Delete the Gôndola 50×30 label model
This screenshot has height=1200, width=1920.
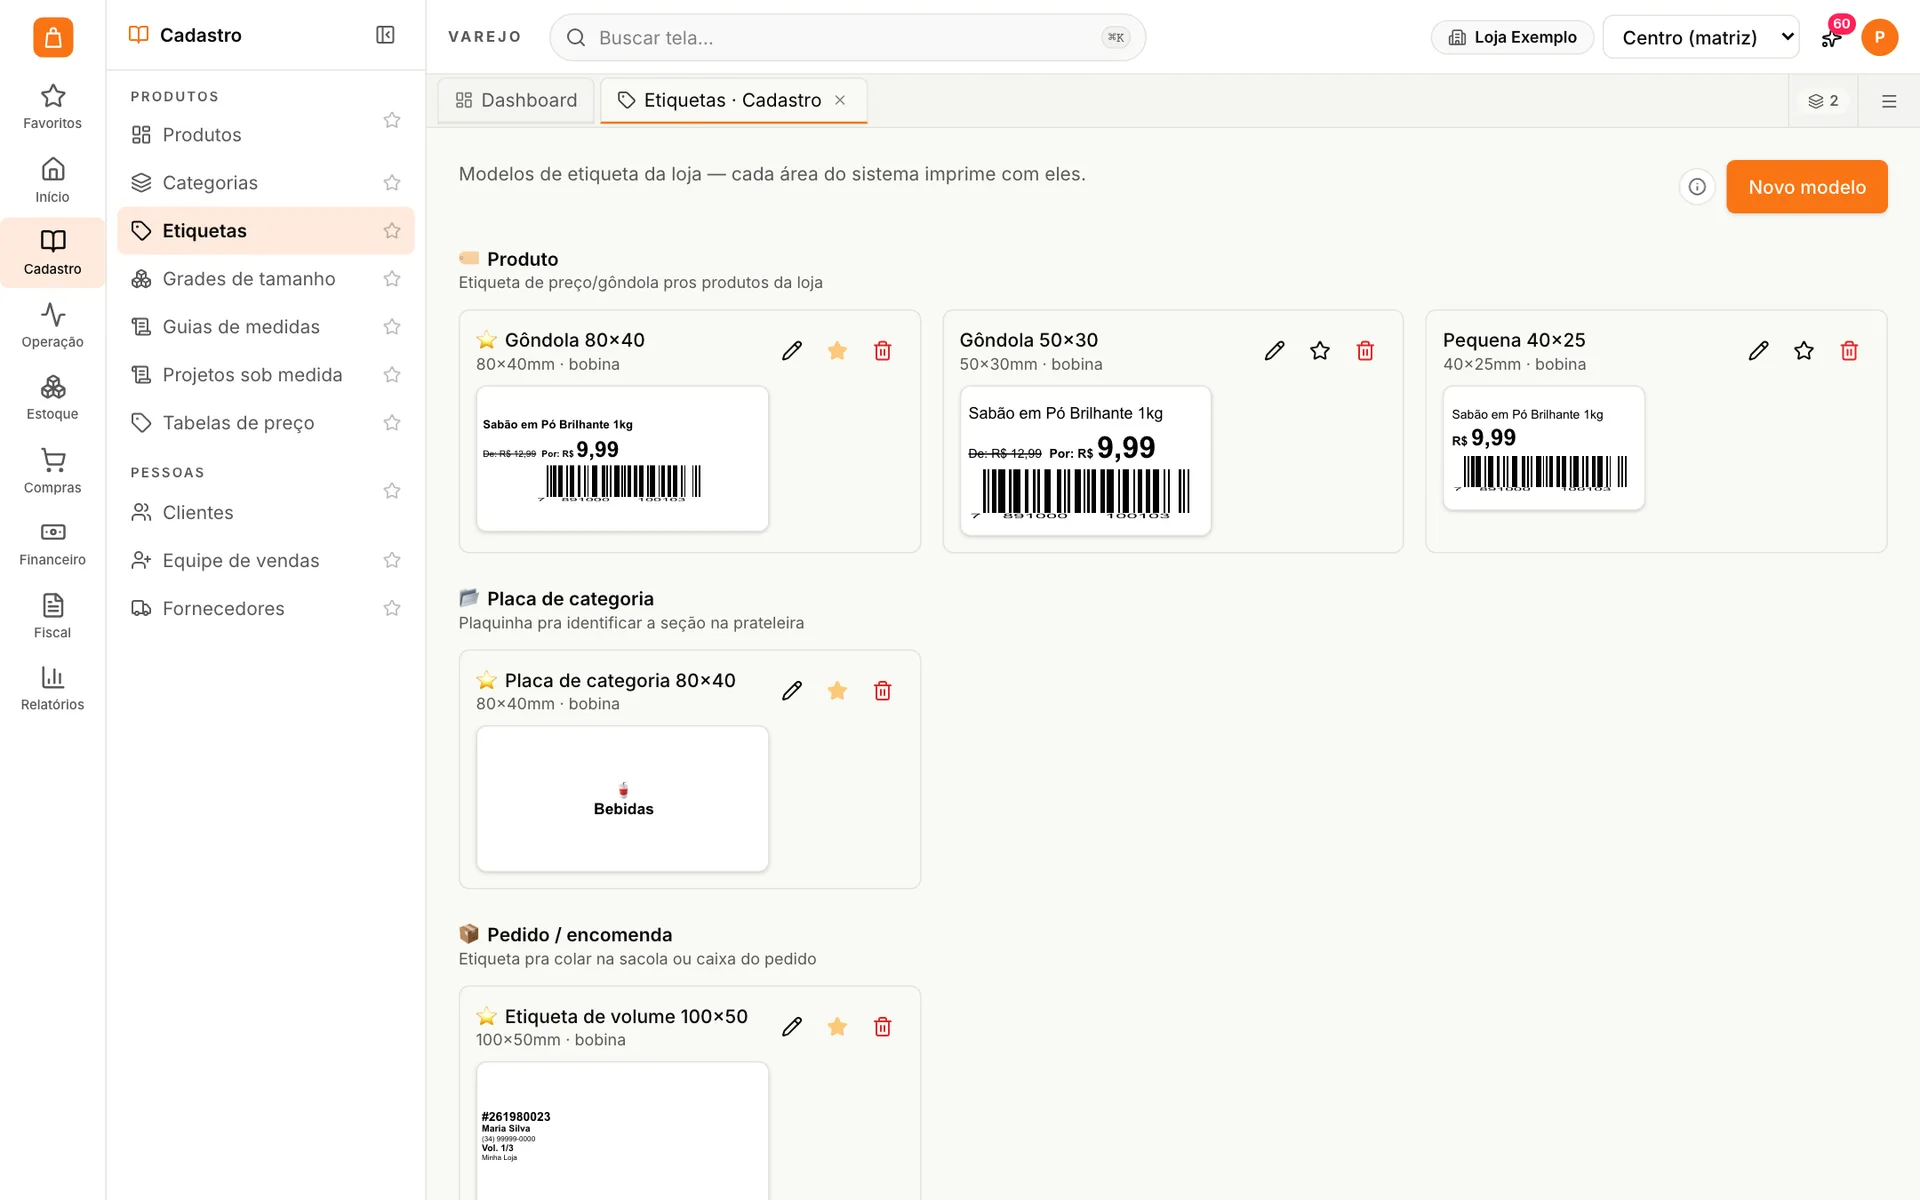(x=1365, y=351)
